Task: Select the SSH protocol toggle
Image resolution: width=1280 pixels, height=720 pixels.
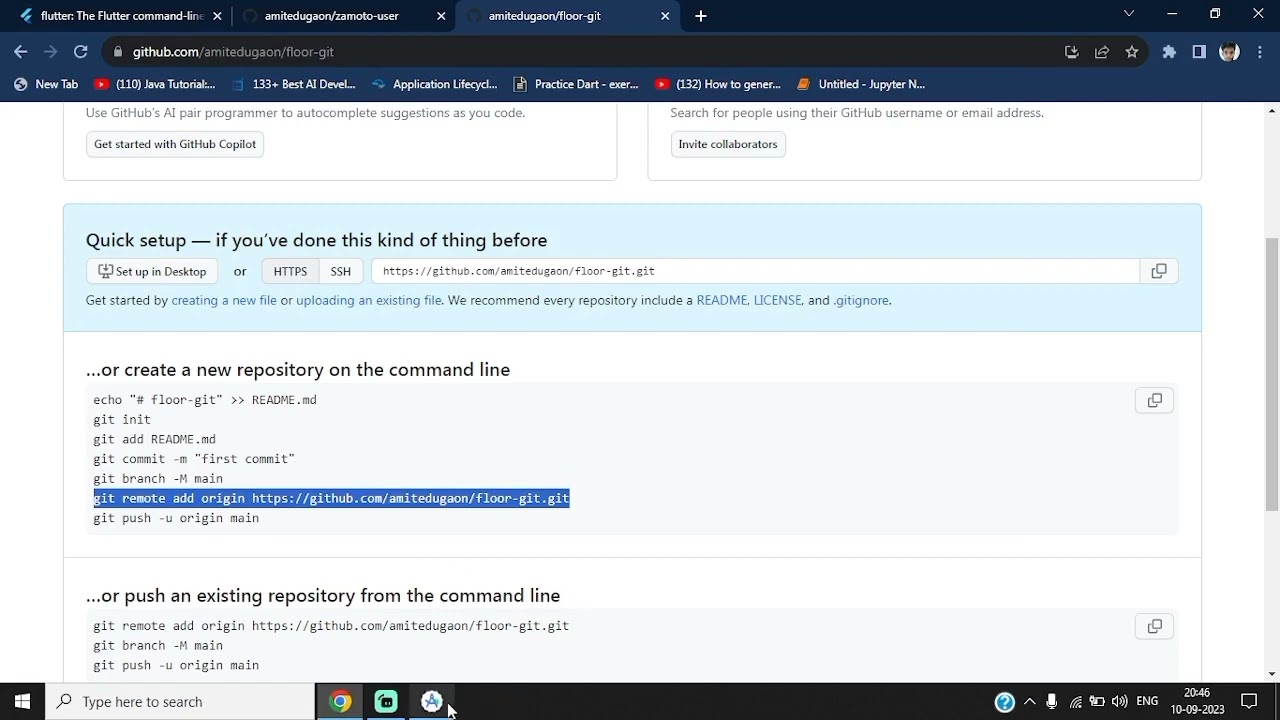Action: tap(341, 271)
